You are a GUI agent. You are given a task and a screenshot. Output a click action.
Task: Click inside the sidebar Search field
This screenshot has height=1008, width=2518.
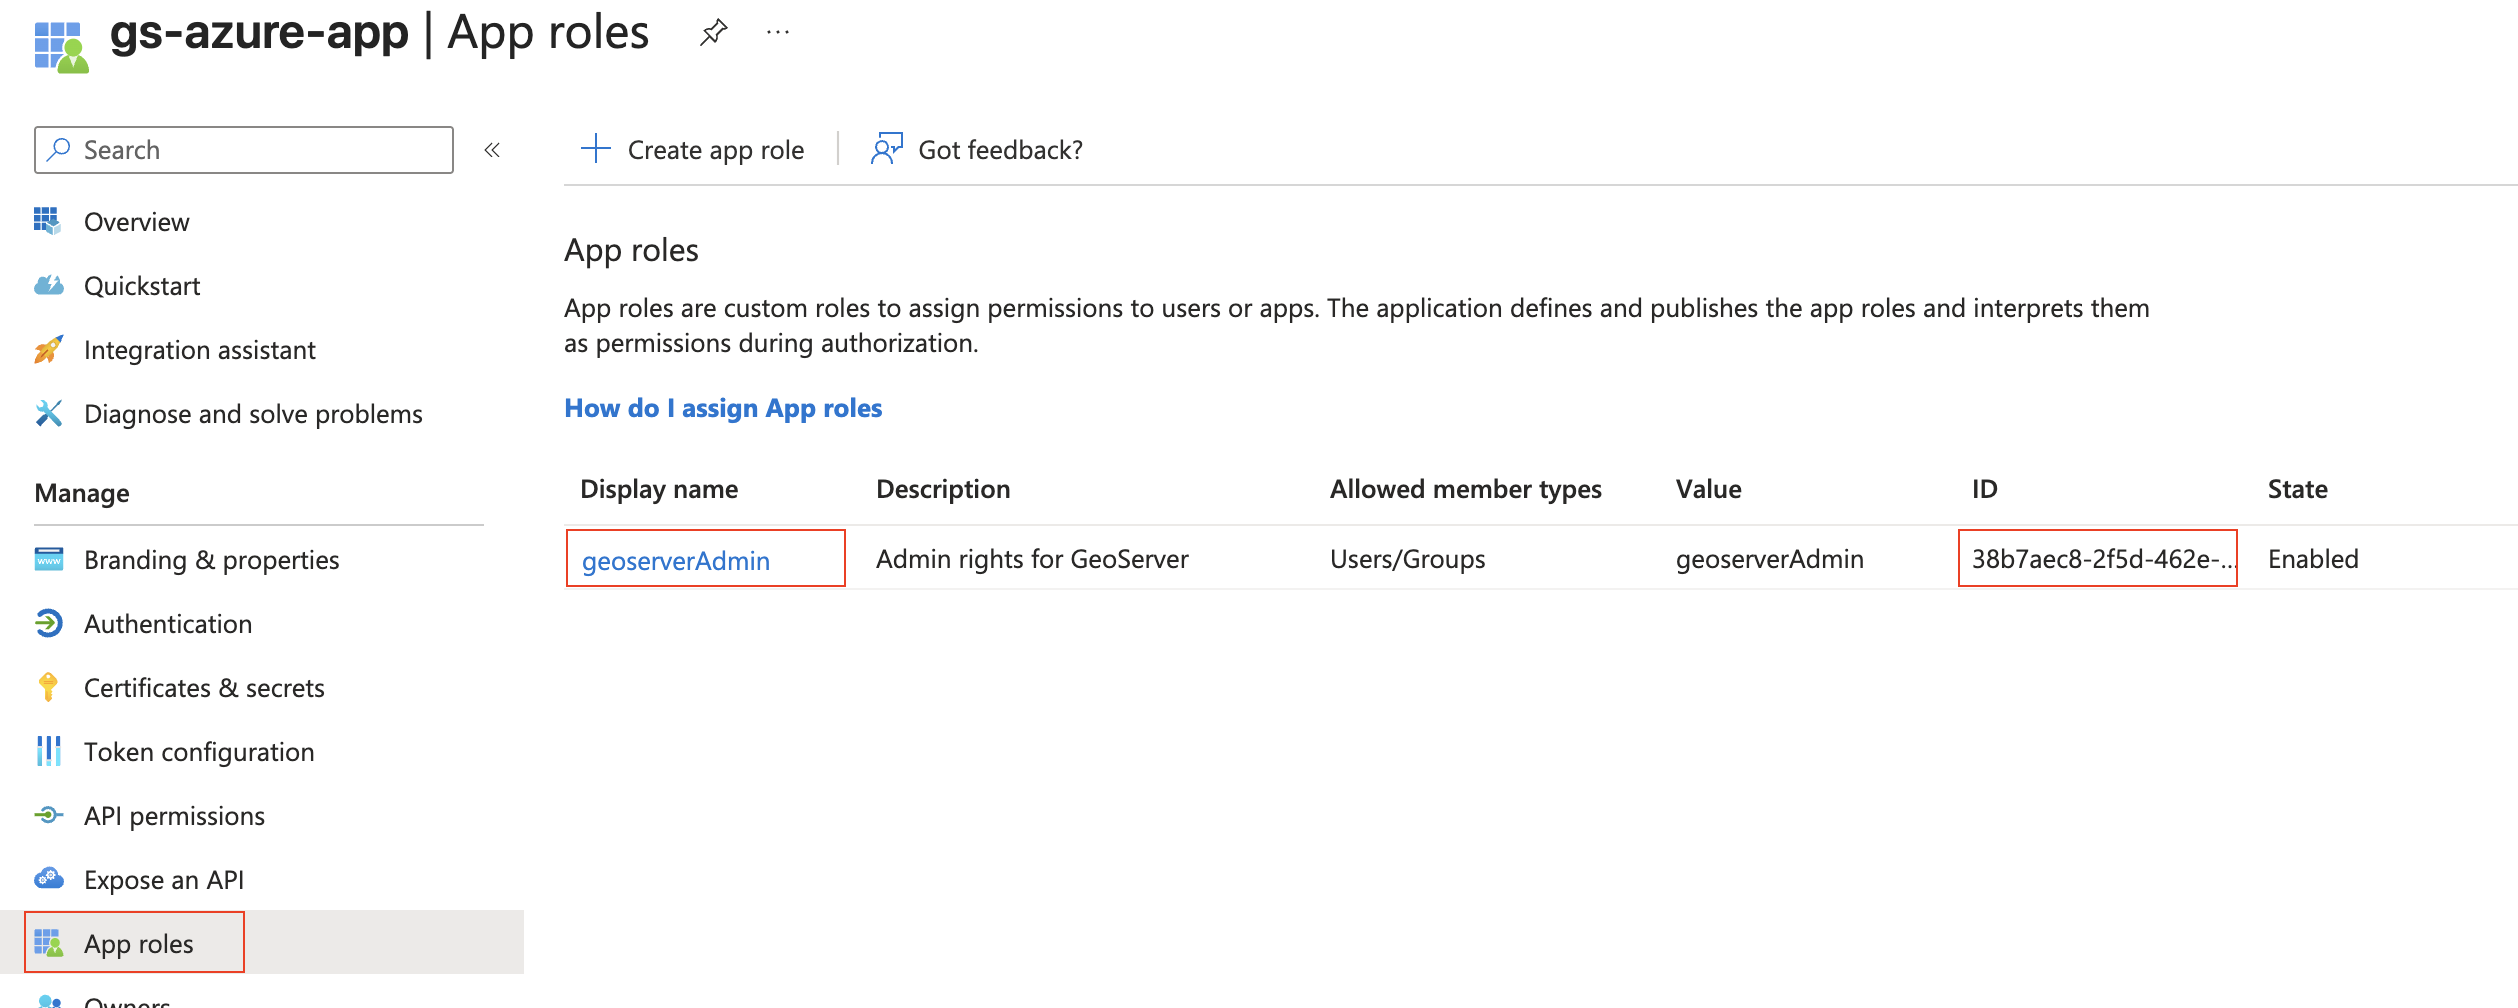243,149
